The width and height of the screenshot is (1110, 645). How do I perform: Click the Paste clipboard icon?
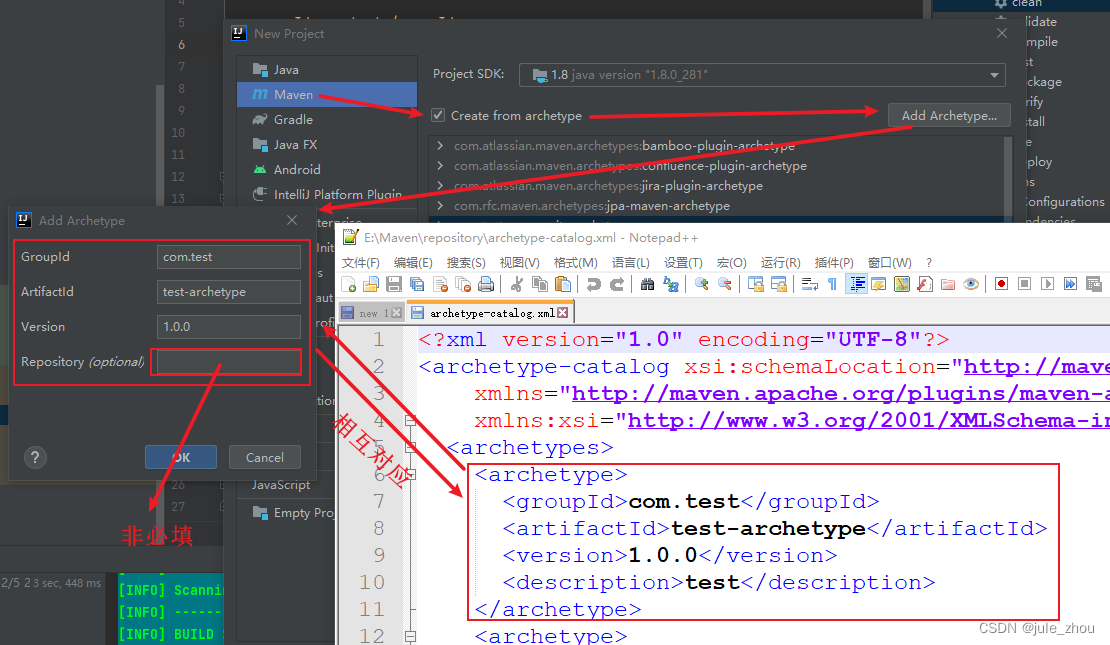tap(563, 285)
